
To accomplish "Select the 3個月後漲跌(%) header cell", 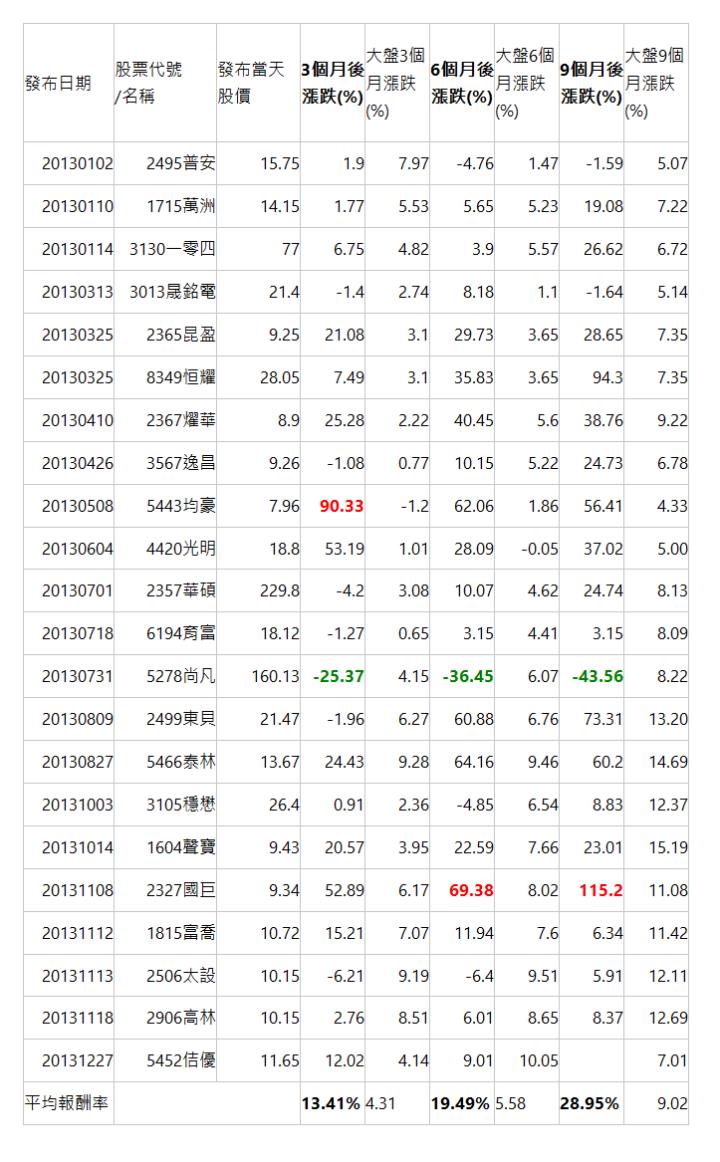I will (333, 83).
